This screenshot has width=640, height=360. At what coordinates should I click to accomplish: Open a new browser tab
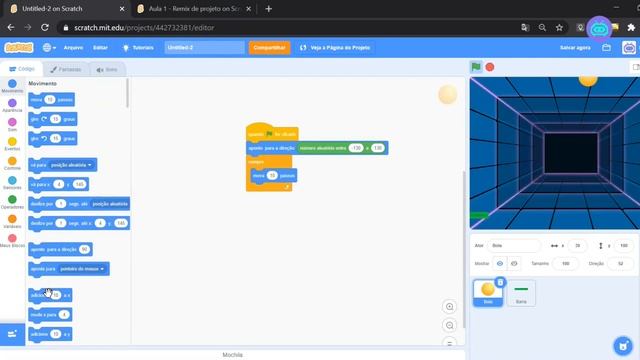pyautogui.click(x=269, y=9)
